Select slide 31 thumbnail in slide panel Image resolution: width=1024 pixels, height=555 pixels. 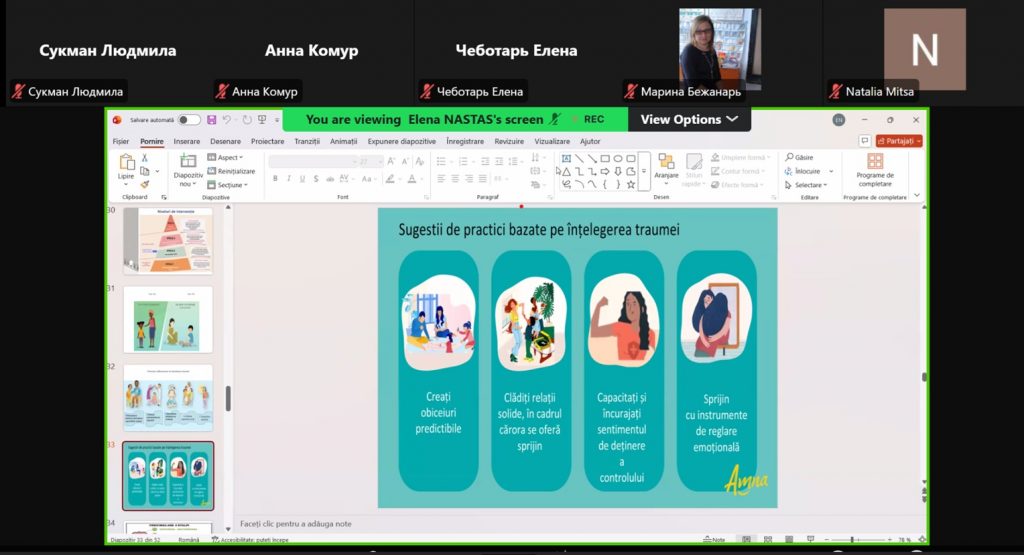point(168,319)
